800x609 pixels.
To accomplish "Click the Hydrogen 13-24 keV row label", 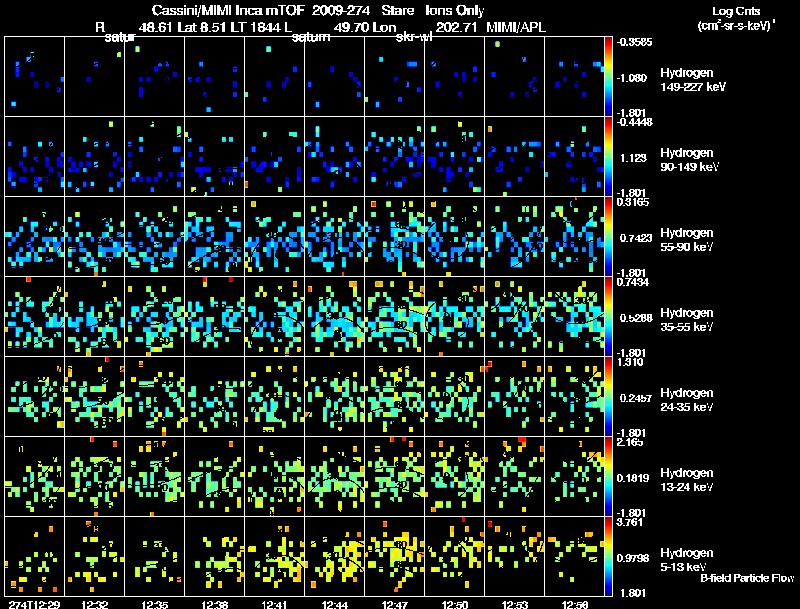I will (x=687, y=480).
